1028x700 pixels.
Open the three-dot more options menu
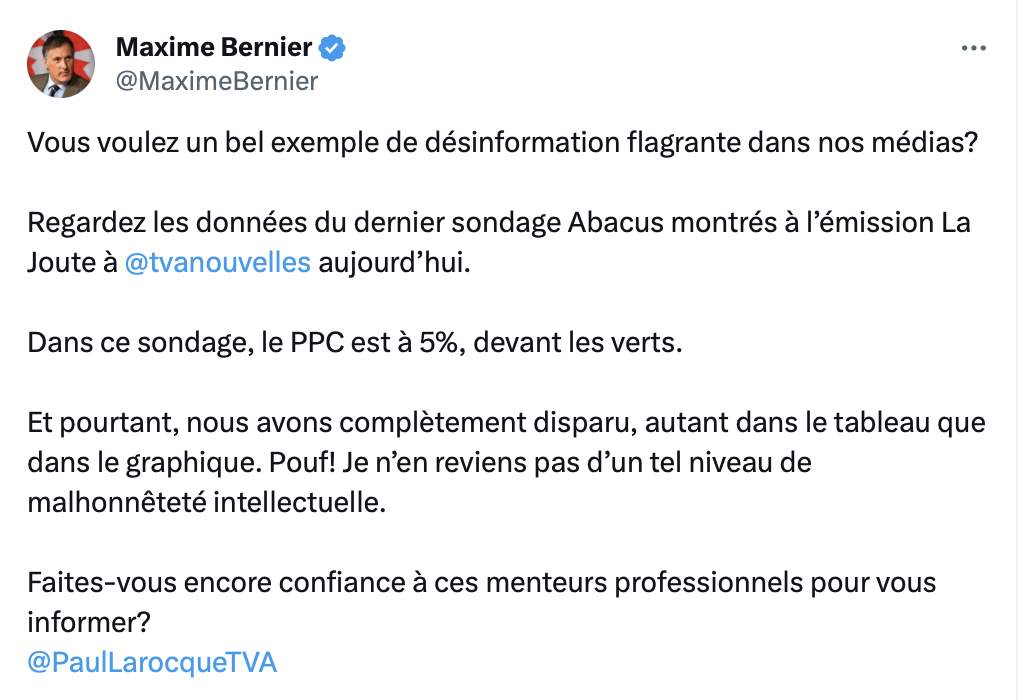pyautogui.click(x=974, y=48)
